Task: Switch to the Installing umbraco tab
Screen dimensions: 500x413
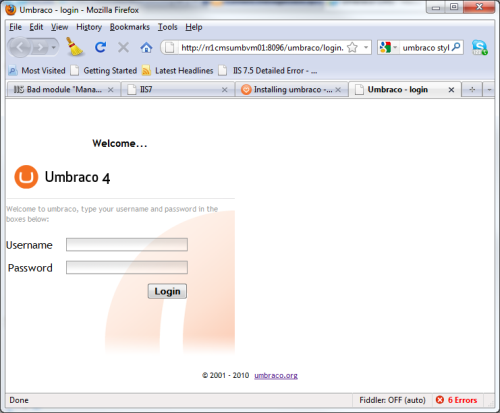Action: 291,90
